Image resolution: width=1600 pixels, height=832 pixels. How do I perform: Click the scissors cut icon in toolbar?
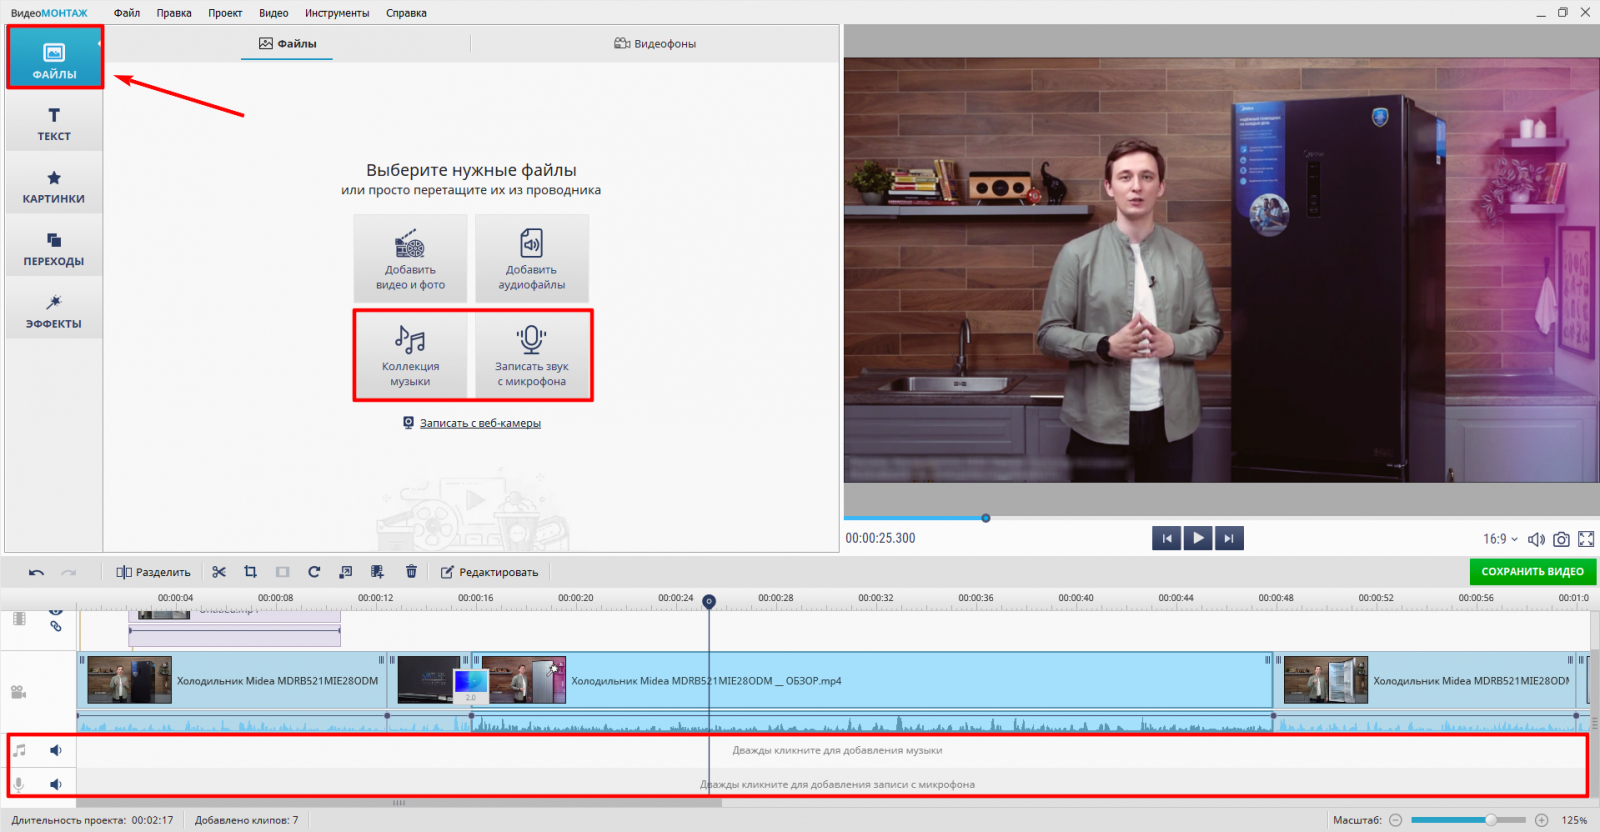coord(219,572)
